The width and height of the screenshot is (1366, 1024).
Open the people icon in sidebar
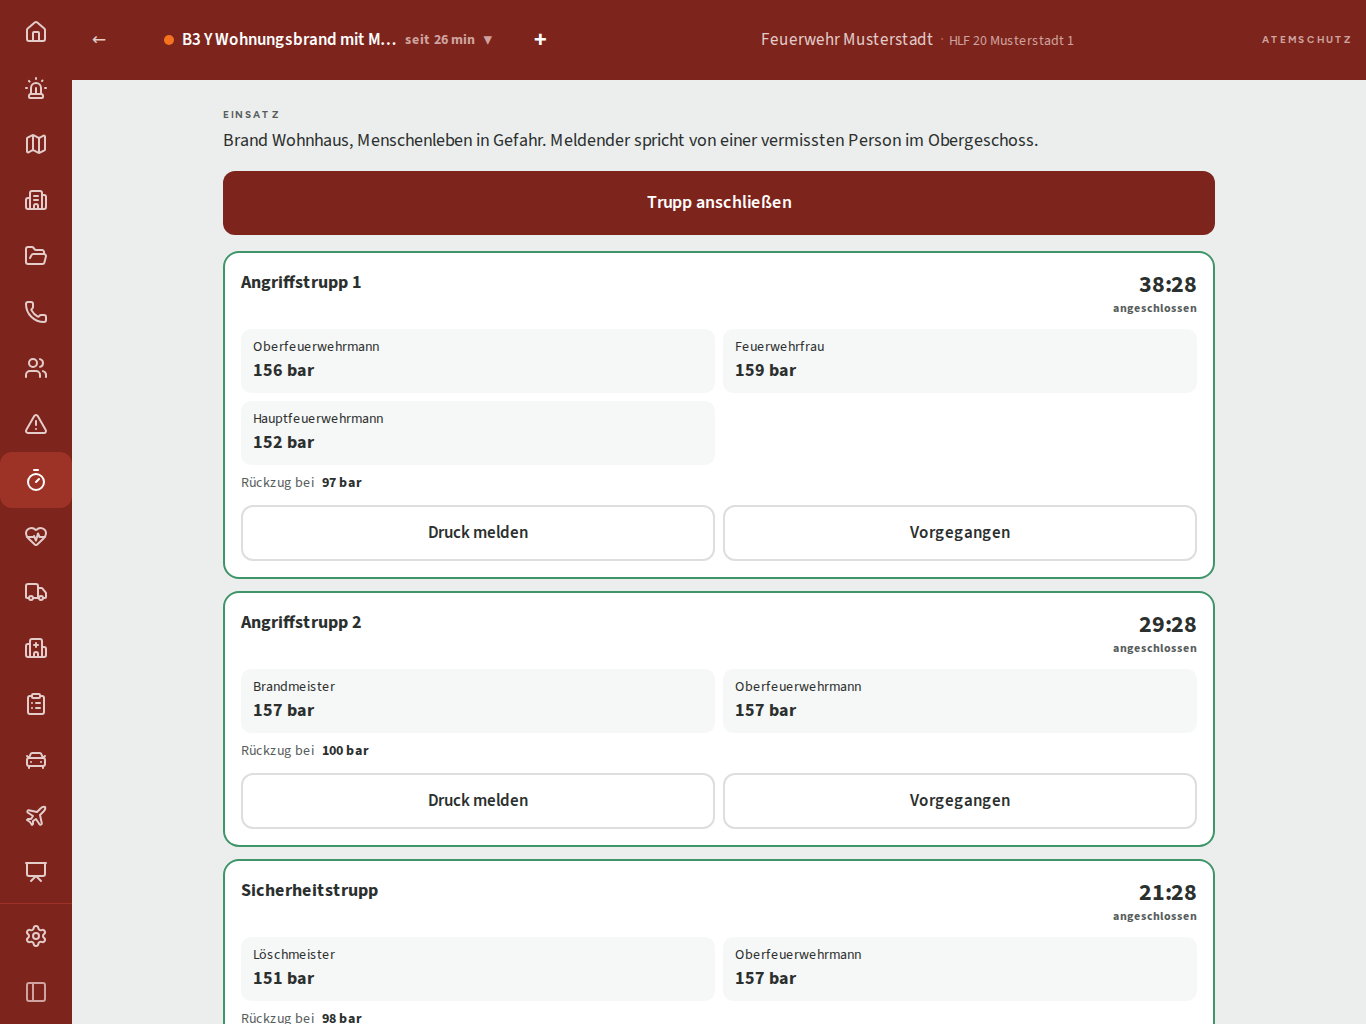coord(36,368)
